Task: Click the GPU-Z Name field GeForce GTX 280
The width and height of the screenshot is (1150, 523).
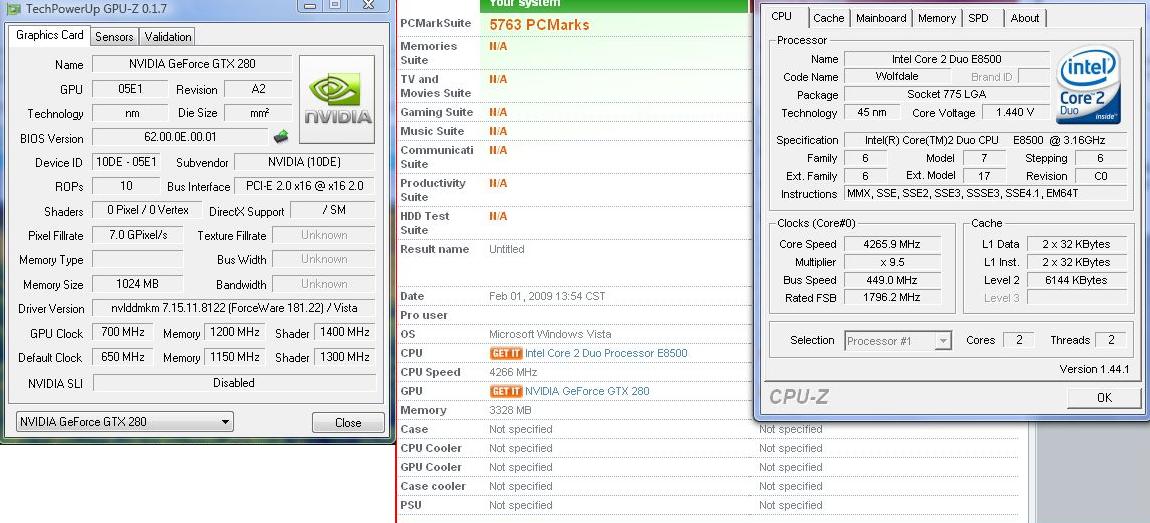Action: [192, 64]
